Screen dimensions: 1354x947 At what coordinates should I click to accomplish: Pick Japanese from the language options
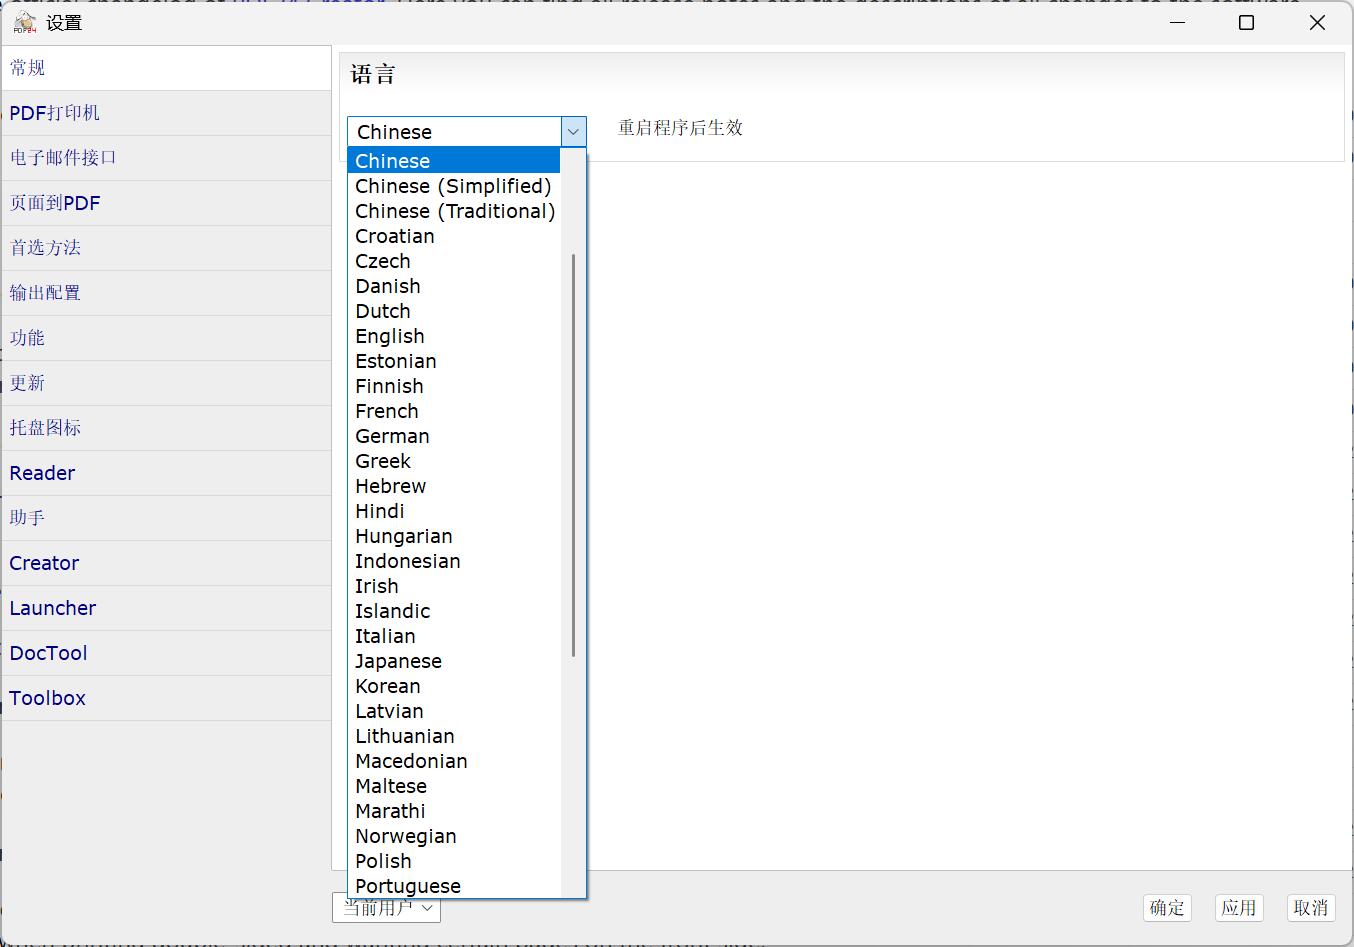click(x=398, y=661)
